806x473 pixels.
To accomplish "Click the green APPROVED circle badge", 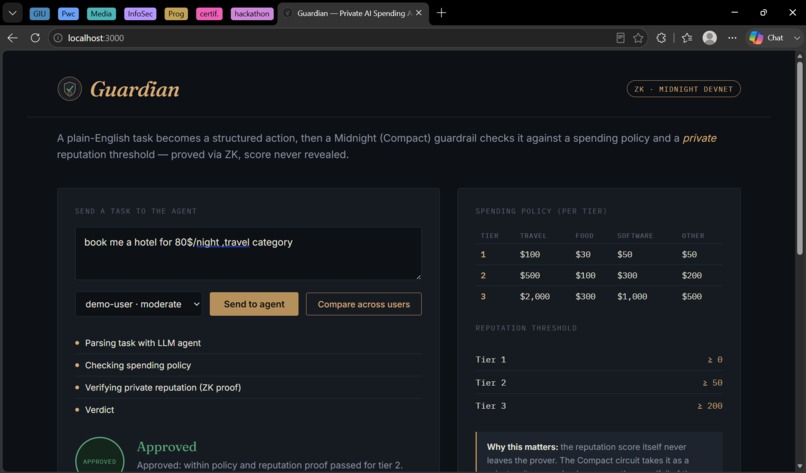I will click(x=100, y=456).
